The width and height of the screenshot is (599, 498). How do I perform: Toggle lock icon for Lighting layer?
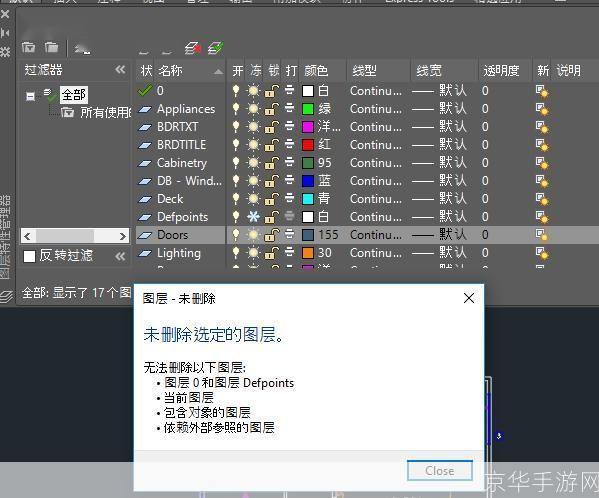click(x=272, y=253)
